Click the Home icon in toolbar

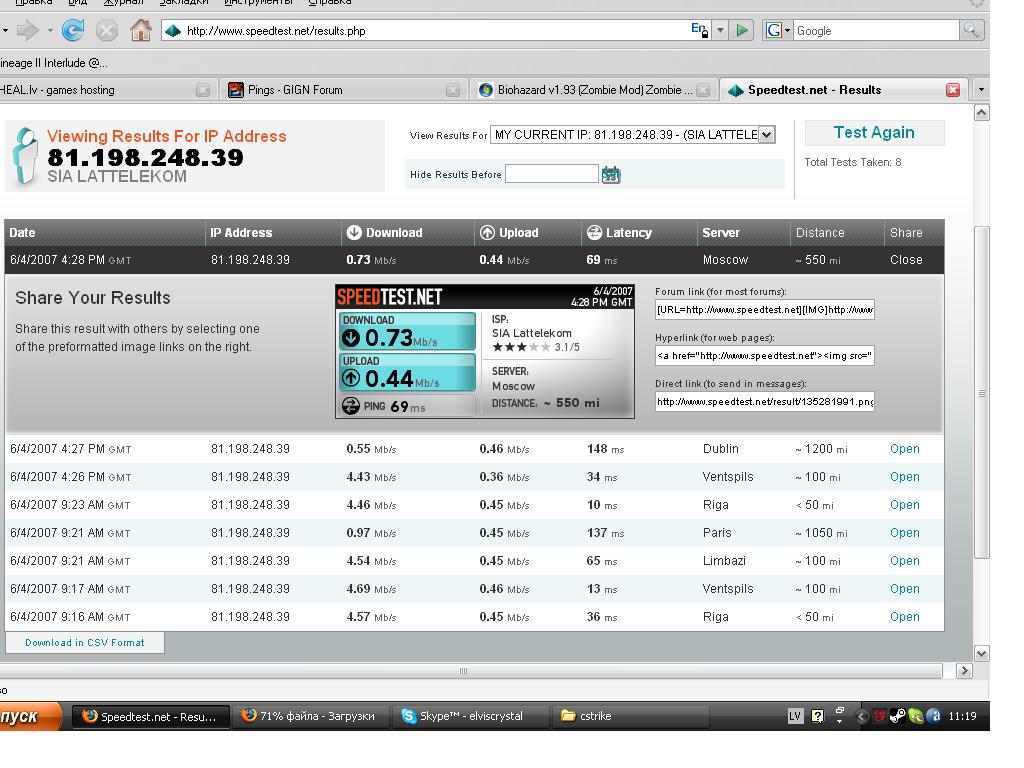pyautogui.click(x=141, y=31)
